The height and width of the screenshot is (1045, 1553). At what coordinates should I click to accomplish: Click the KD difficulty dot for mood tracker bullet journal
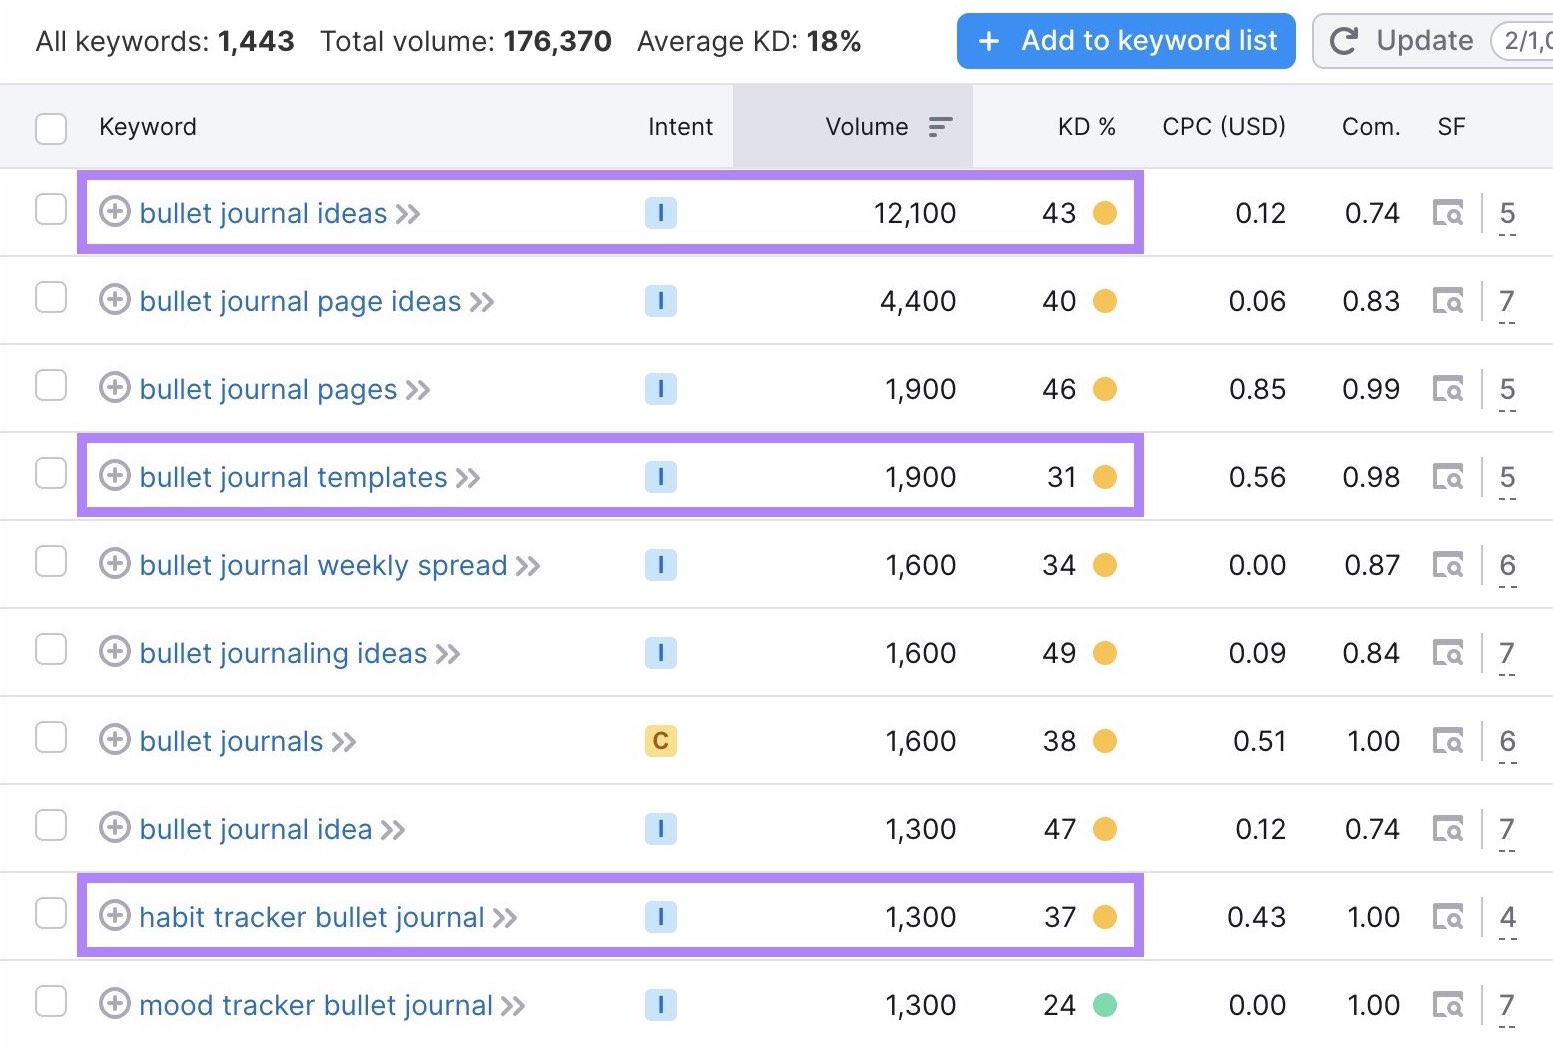[x=1104, y=1005]
